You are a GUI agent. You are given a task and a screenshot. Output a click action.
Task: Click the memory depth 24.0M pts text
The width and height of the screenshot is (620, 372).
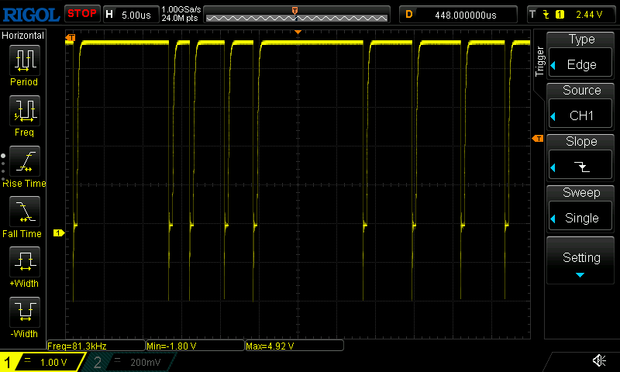pos(180,18)
